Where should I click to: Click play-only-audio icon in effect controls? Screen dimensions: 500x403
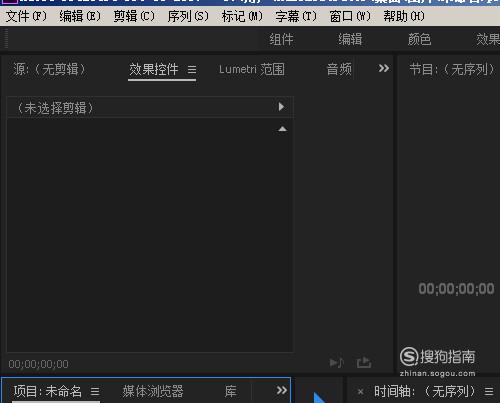tap(336, 363)
